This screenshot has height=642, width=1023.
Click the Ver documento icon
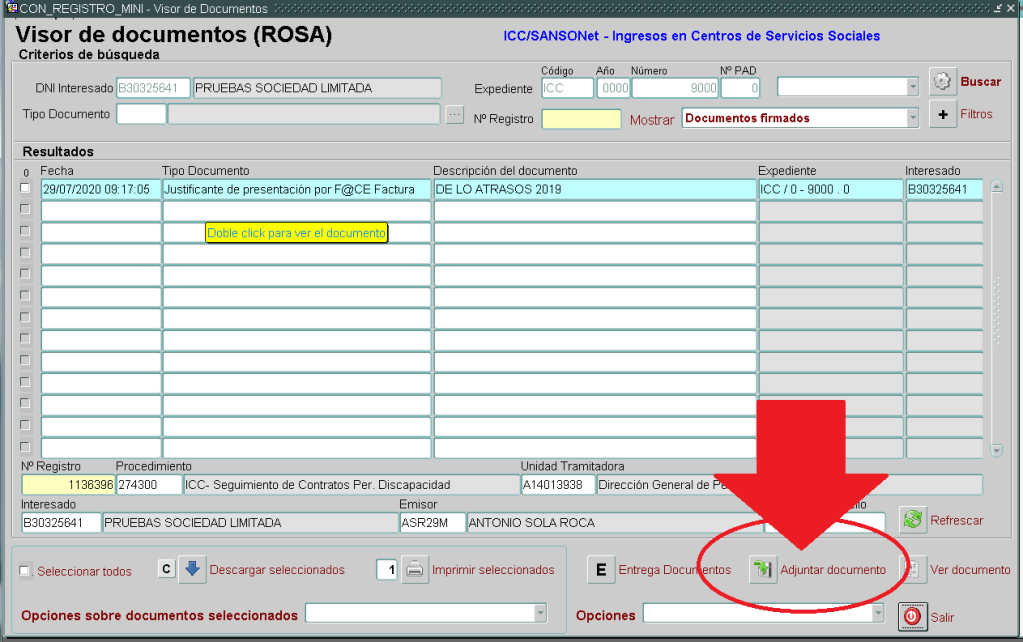tap(914, 570)
